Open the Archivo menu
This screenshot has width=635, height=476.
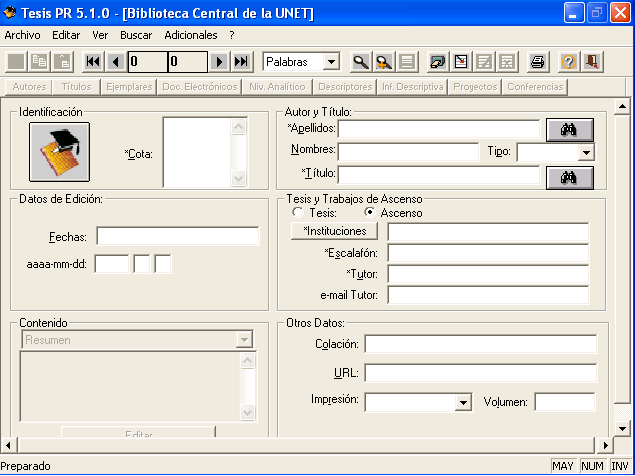click(x=23, y=35)
